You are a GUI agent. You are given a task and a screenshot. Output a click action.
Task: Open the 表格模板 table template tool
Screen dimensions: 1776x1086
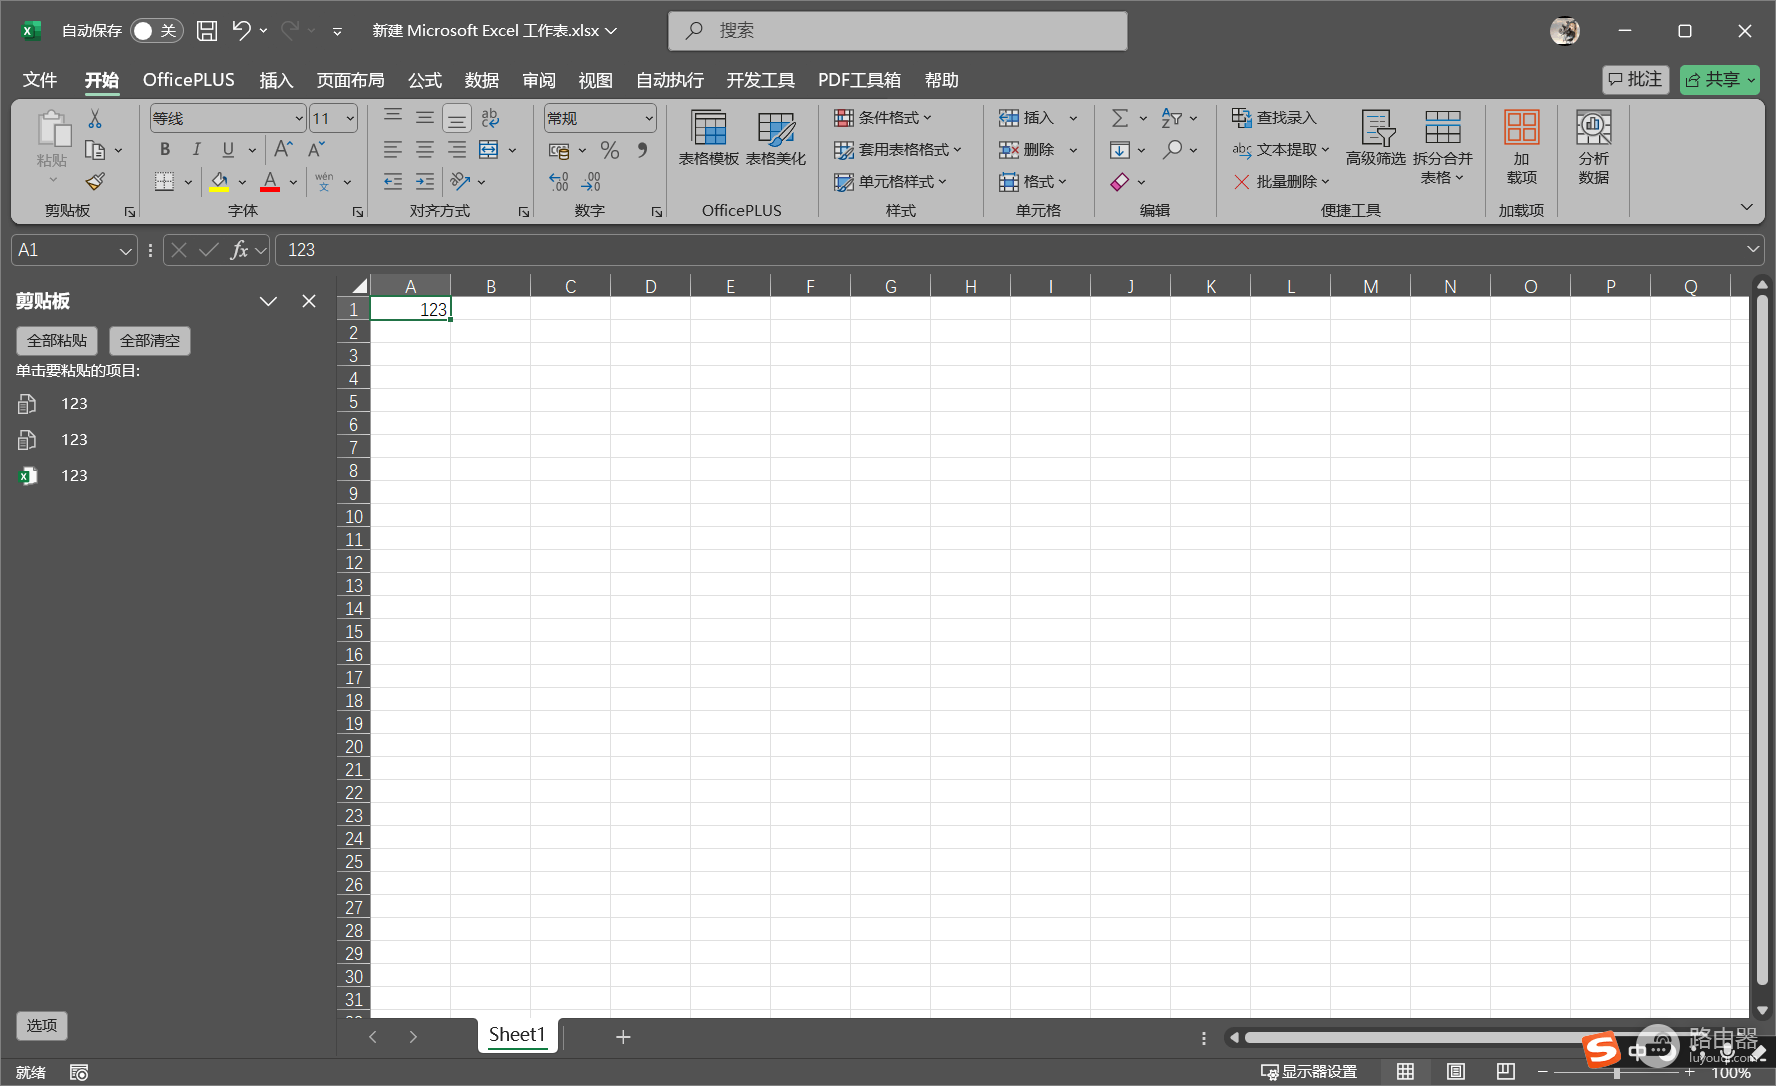[x=709, y=138]
